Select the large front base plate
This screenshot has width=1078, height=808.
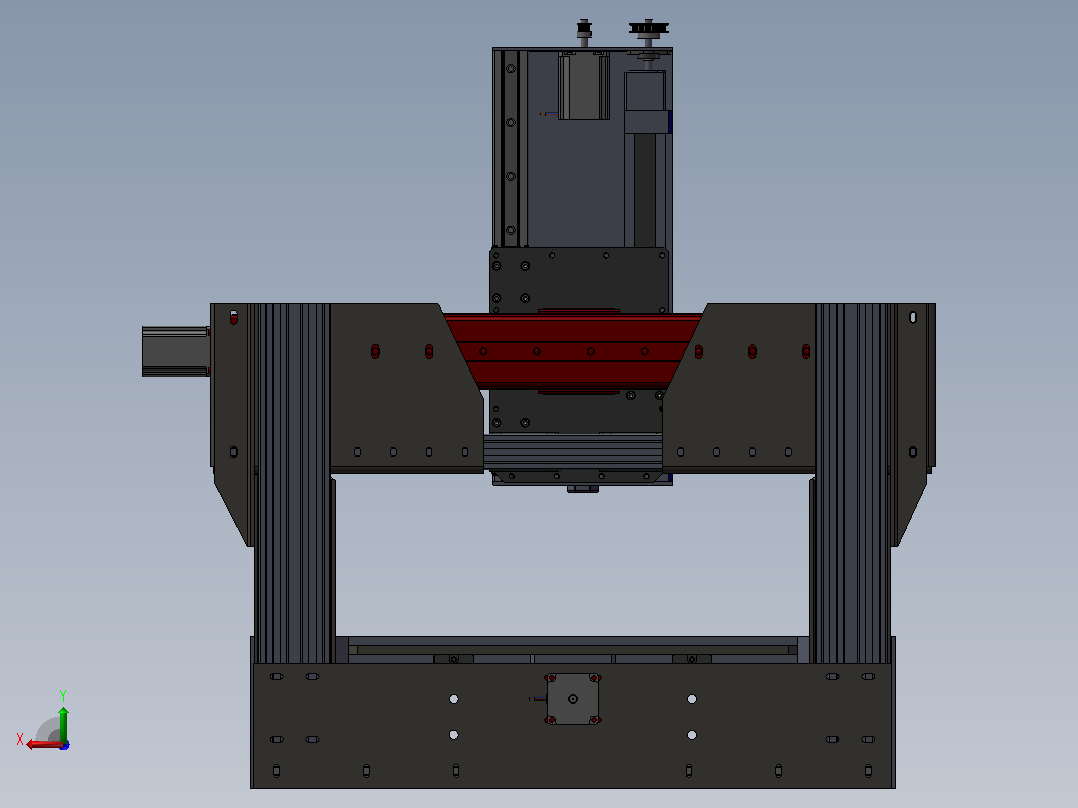click(573, 725)
